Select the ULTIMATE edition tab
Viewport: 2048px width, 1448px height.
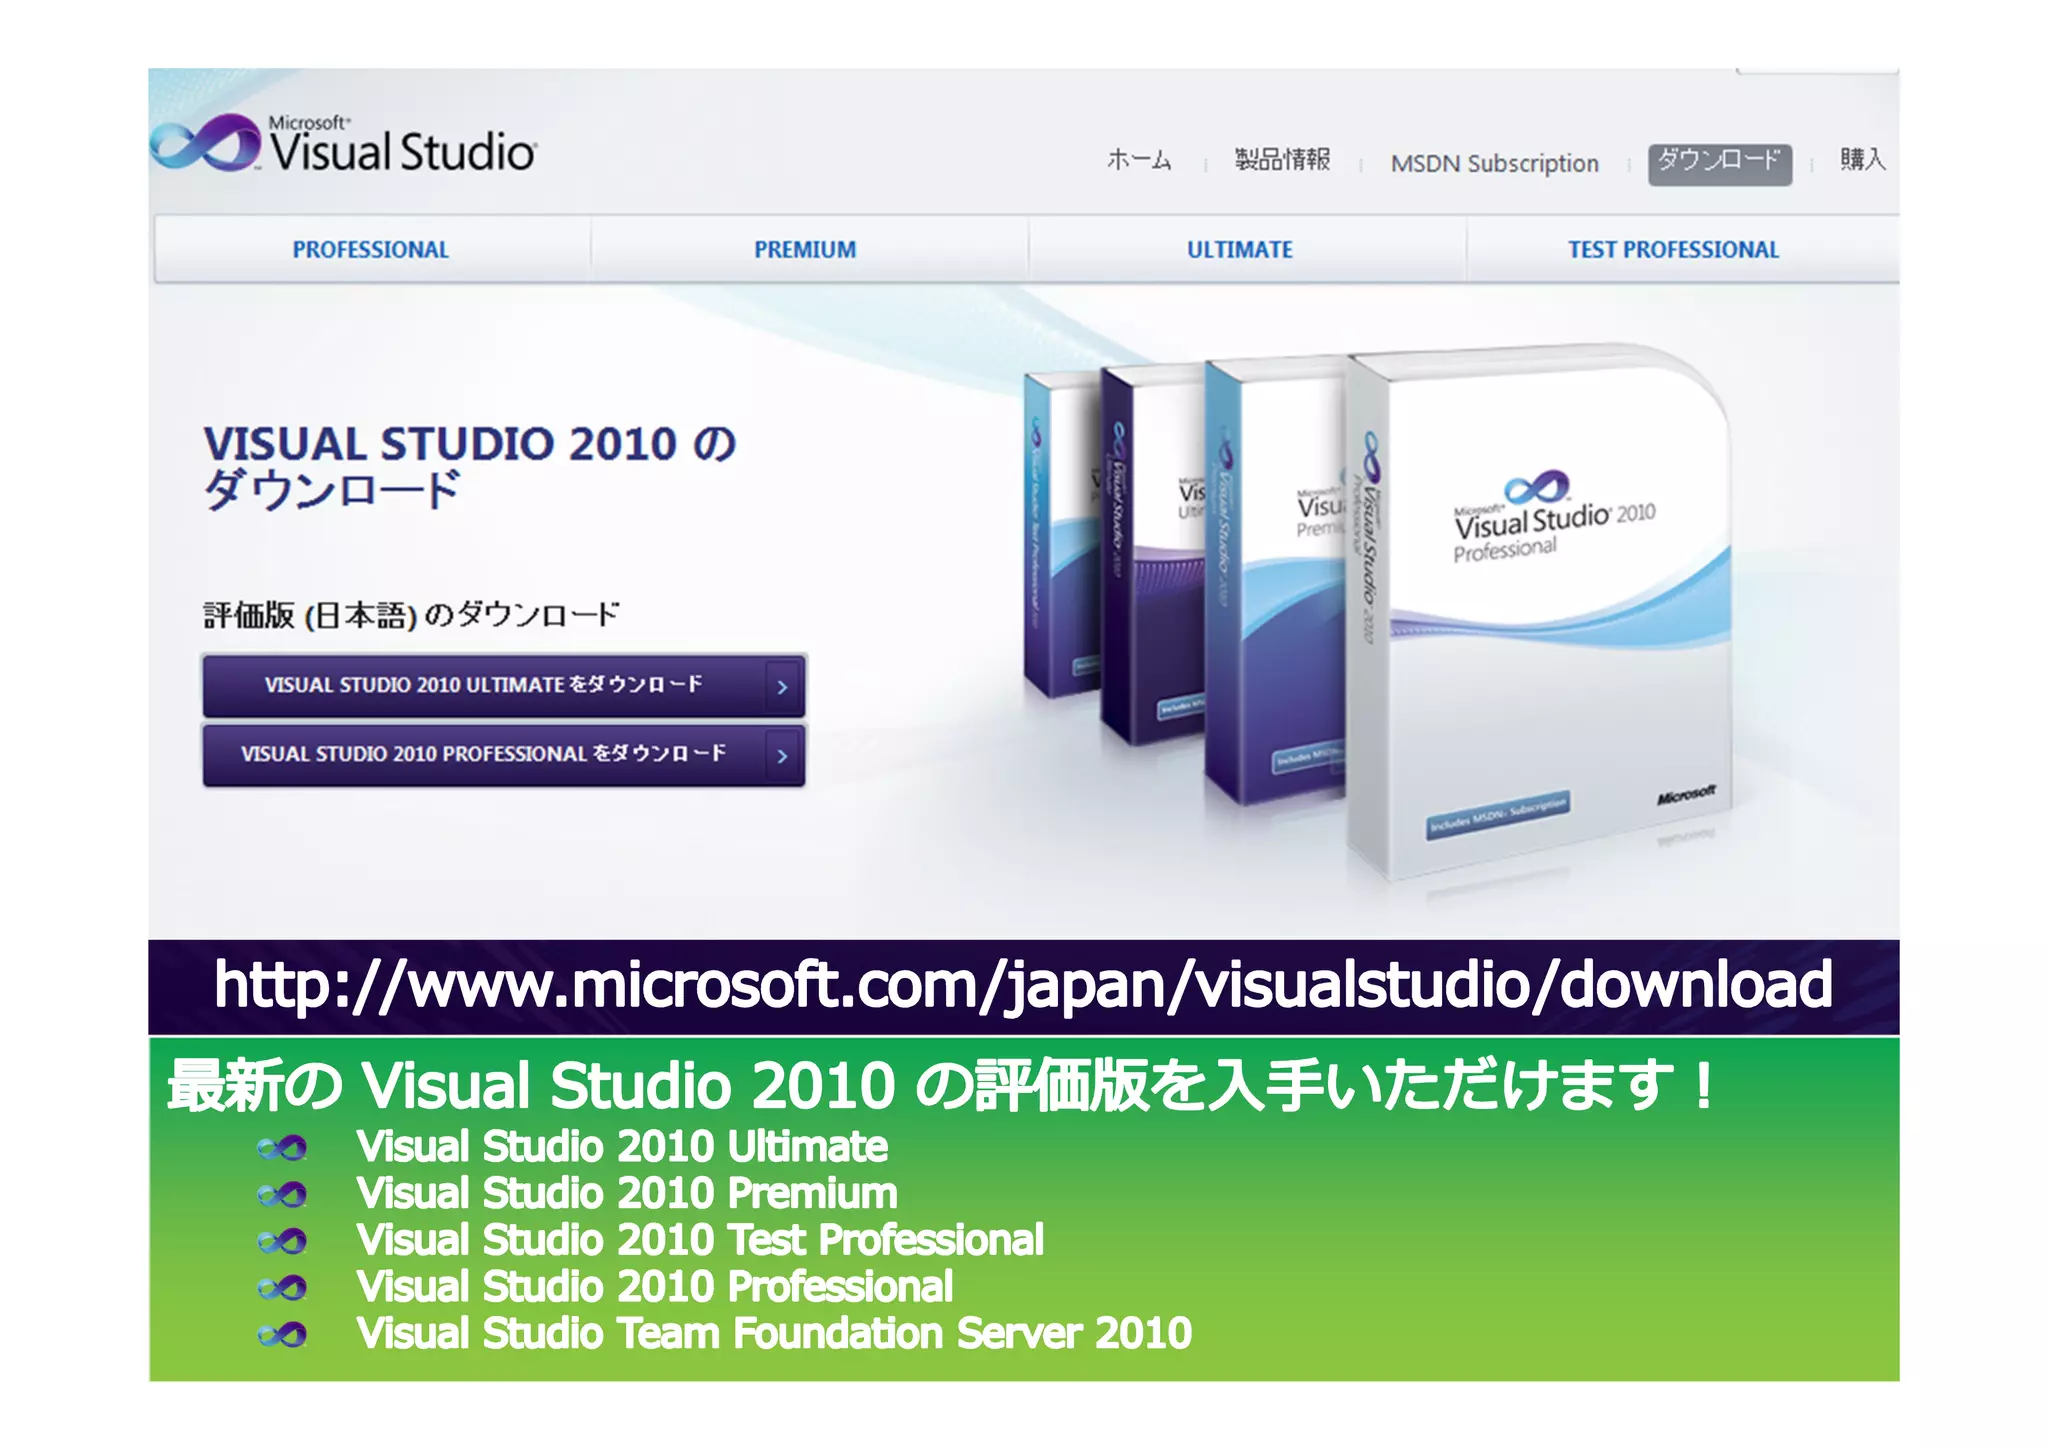[x=1240, y=250]
